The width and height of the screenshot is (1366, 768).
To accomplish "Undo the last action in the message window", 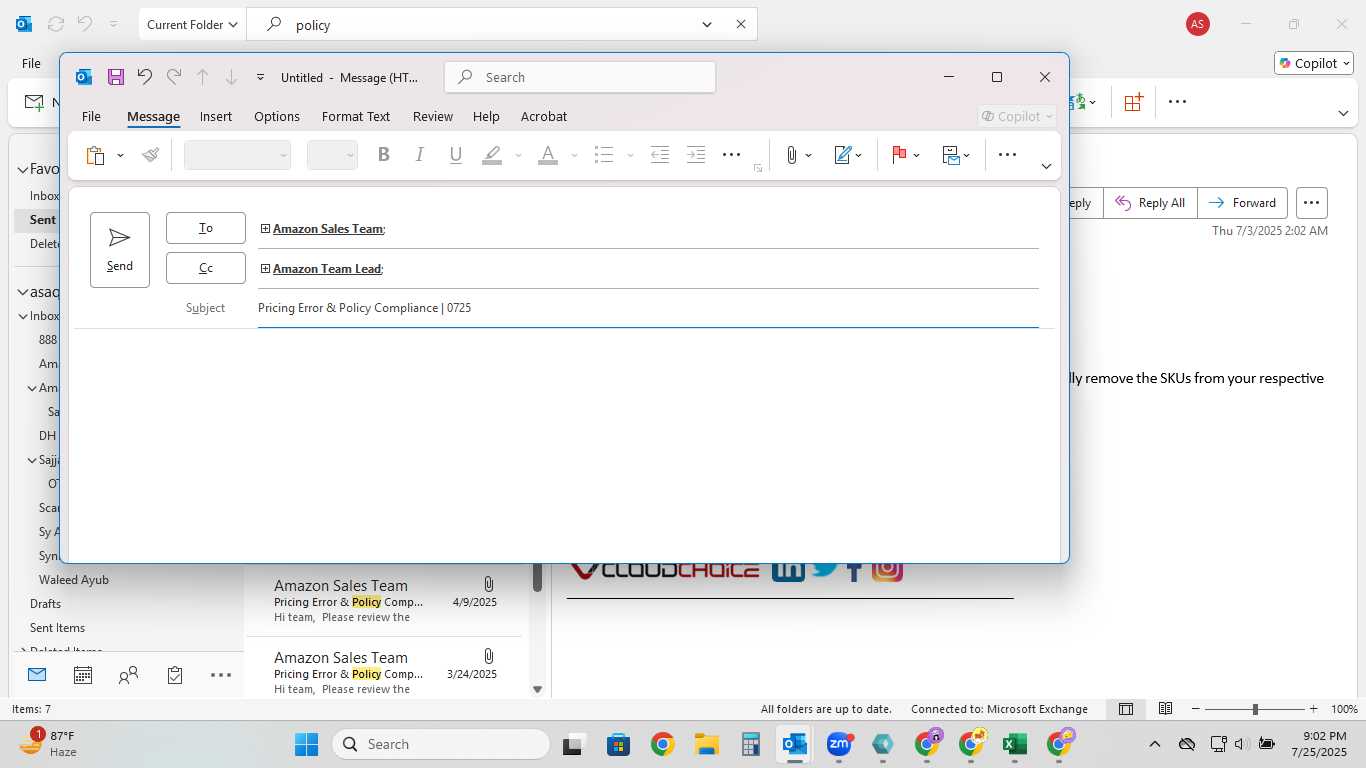I will pyautogui.click(x=145, y=77).
